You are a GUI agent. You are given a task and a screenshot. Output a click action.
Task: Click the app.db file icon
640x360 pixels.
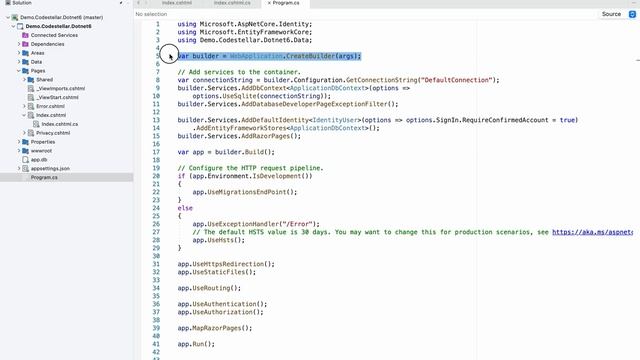tap(25, 160)
